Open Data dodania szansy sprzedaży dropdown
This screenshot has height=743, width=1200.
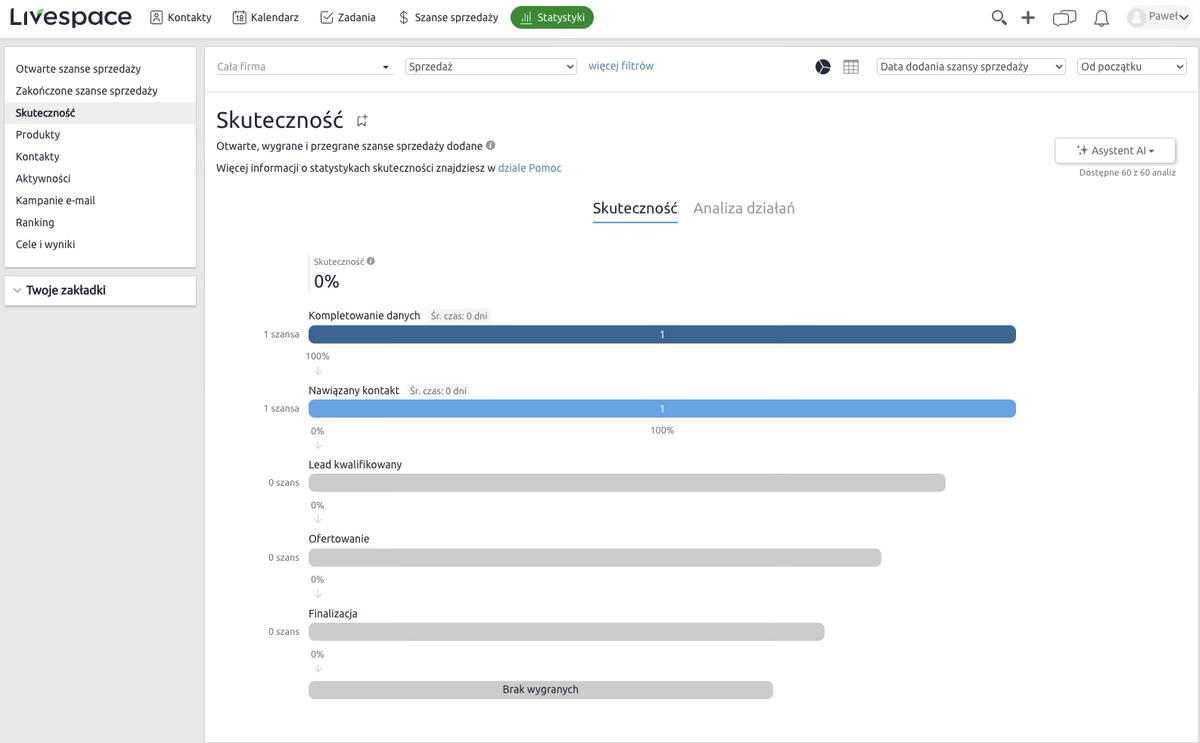(971, 67)
